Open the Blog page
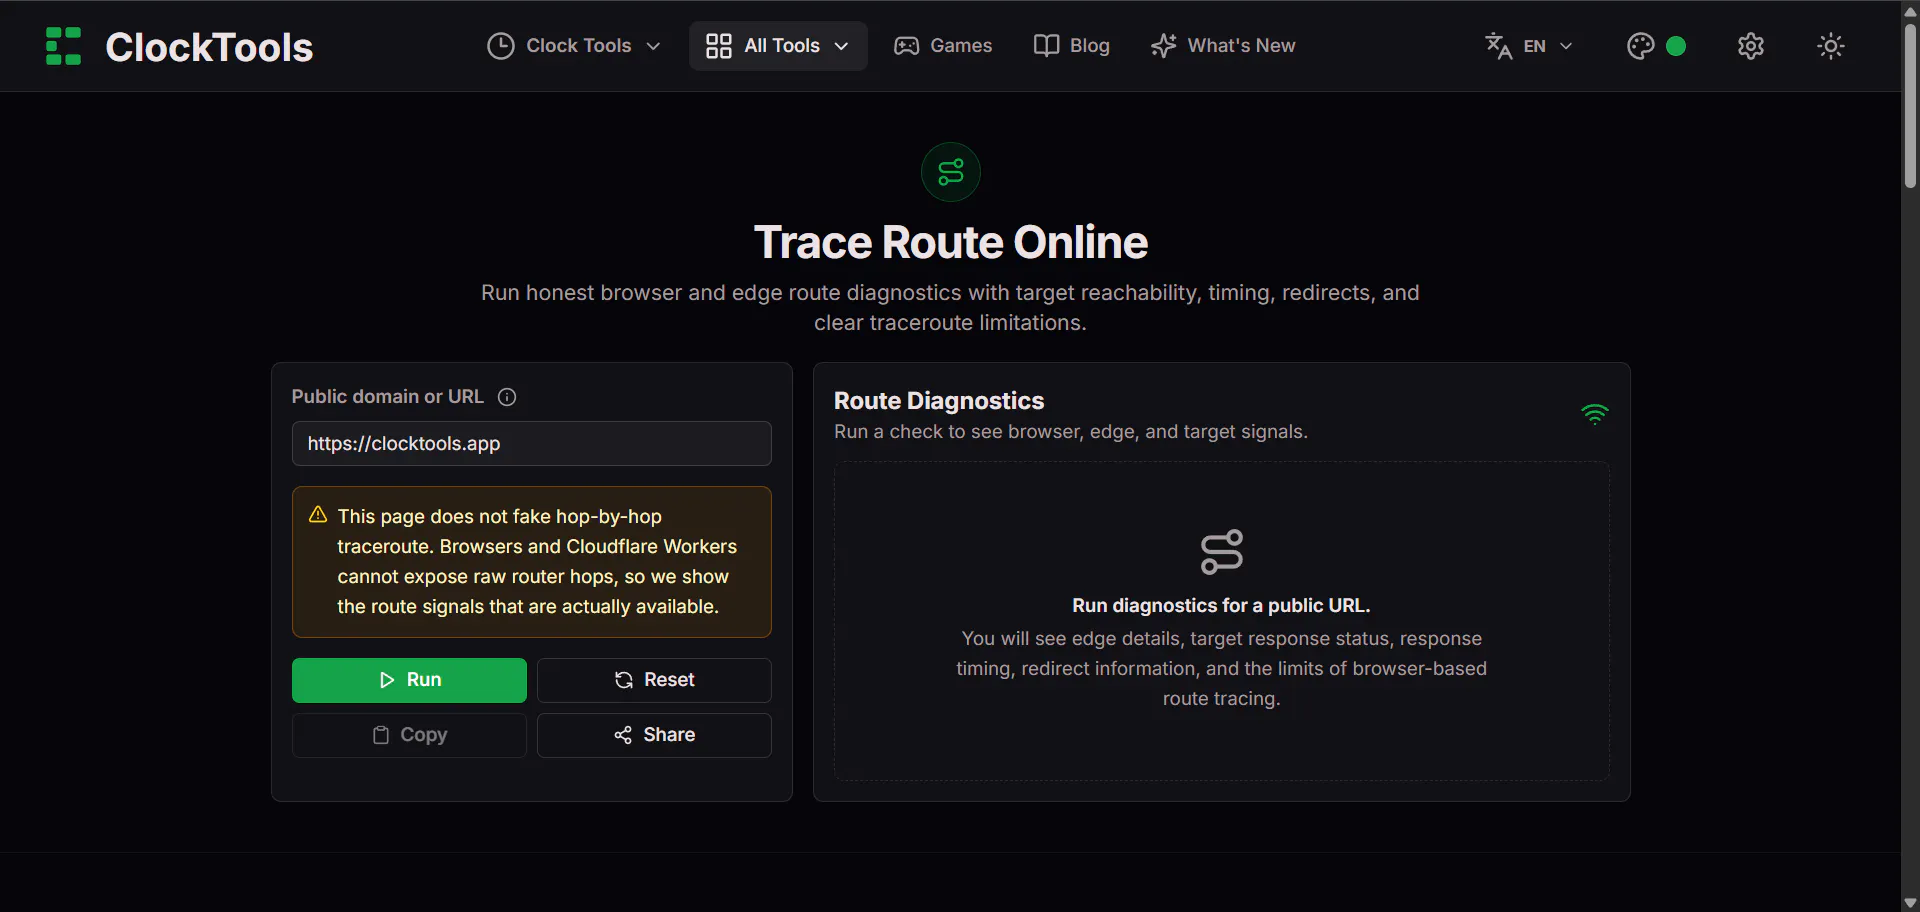Viewport: 1920px width, 912px height. click(1072, 46)
